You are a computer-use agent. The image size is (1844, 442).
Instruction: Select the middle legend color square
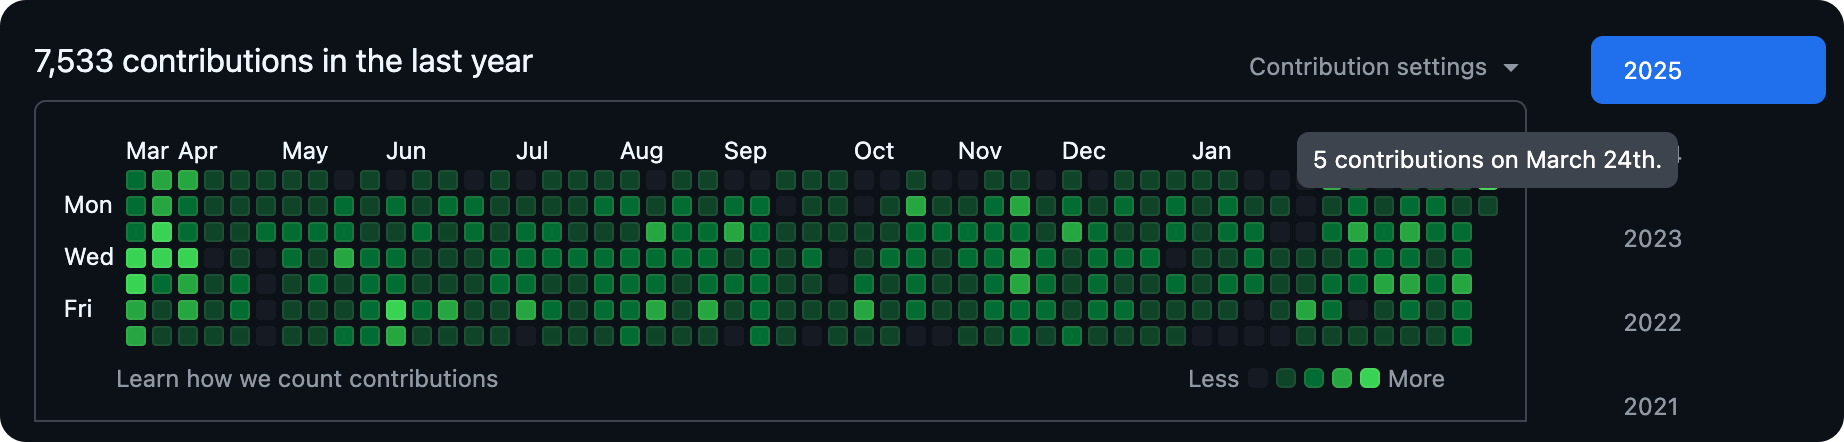click(1314, 378)
